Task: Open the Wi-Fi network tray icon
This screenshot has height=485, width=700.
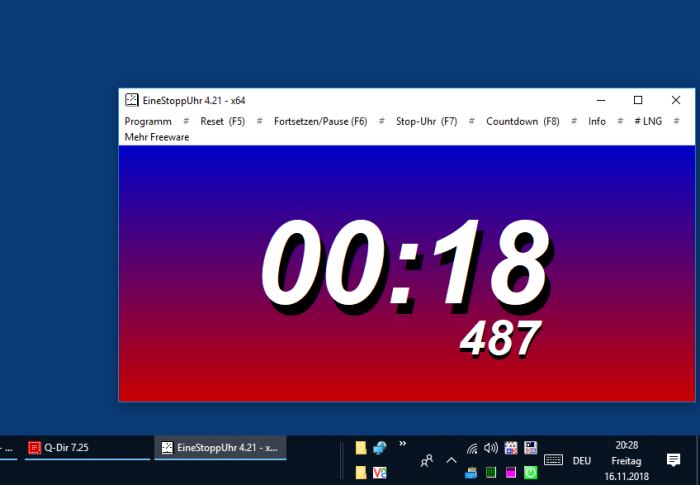Action: [x=471, y=448]
